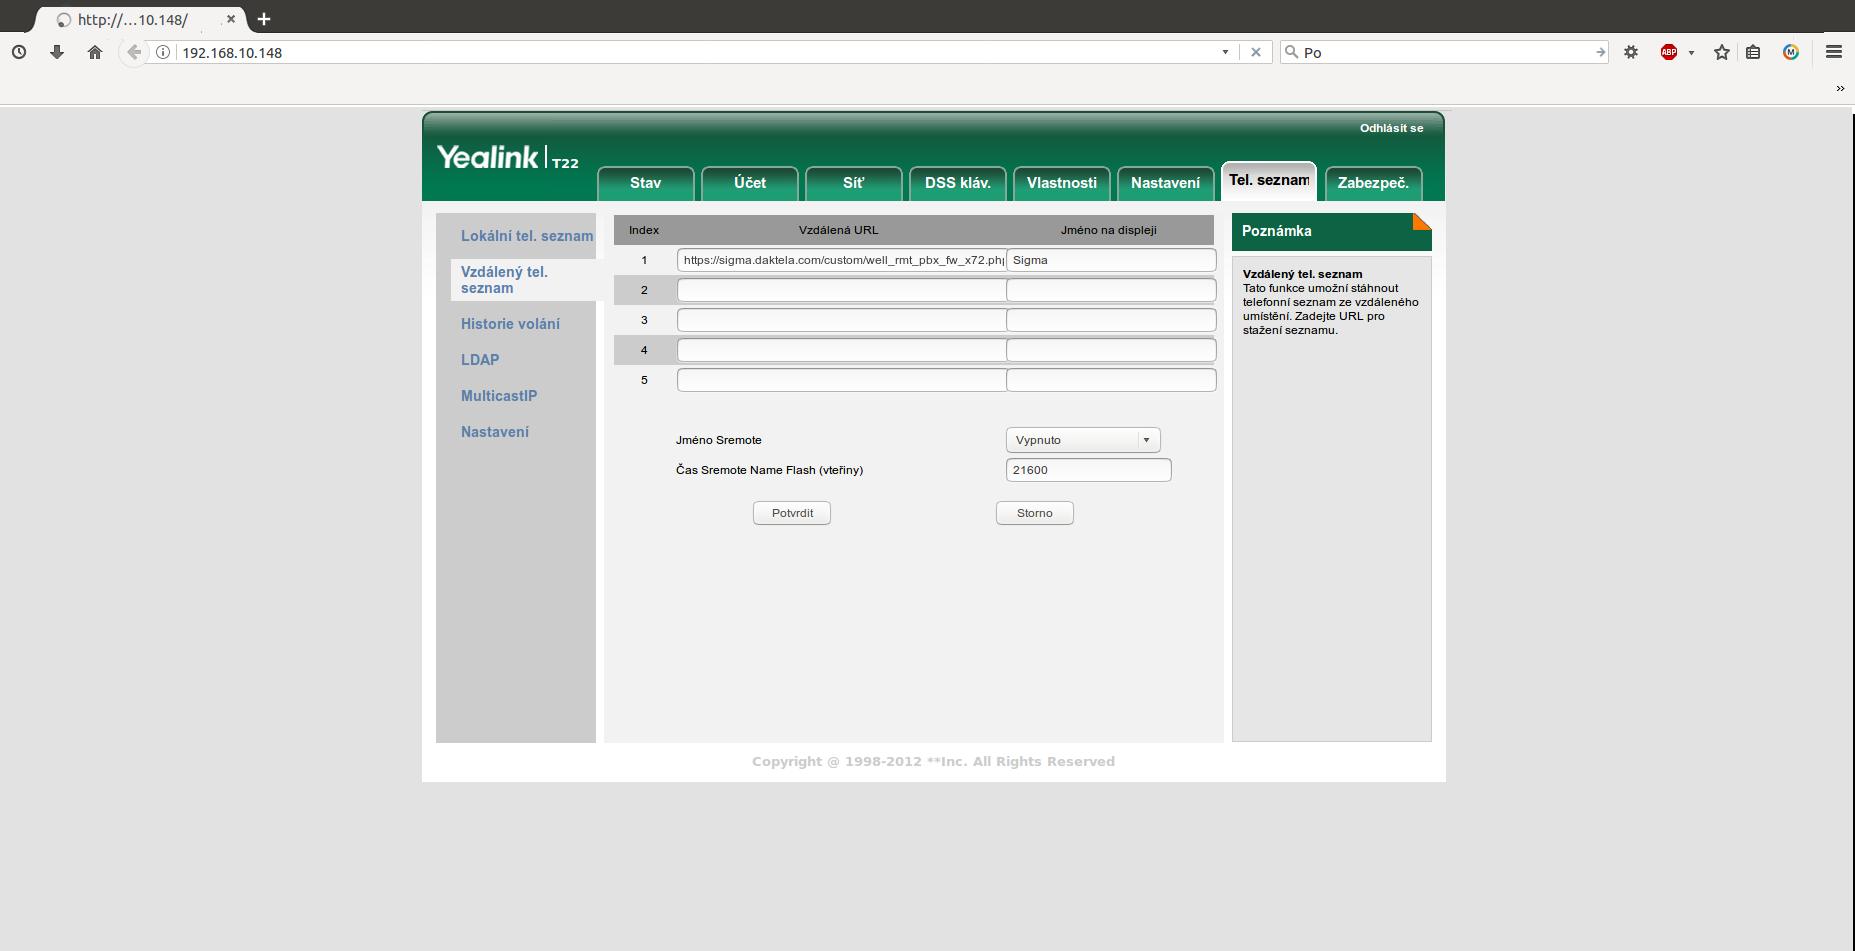Click the Odhlásit se link
This screenshot has width=1855, height=951.
[x=1391, y=128]
